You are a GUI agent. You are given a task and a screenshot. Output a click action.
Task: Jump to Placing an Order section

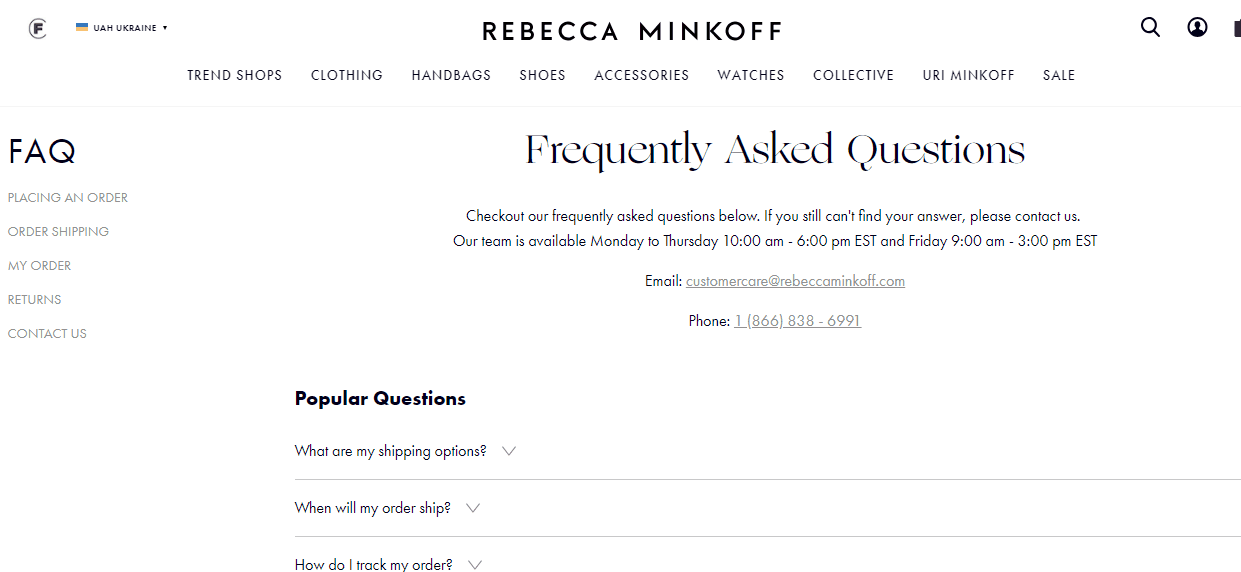68,198
